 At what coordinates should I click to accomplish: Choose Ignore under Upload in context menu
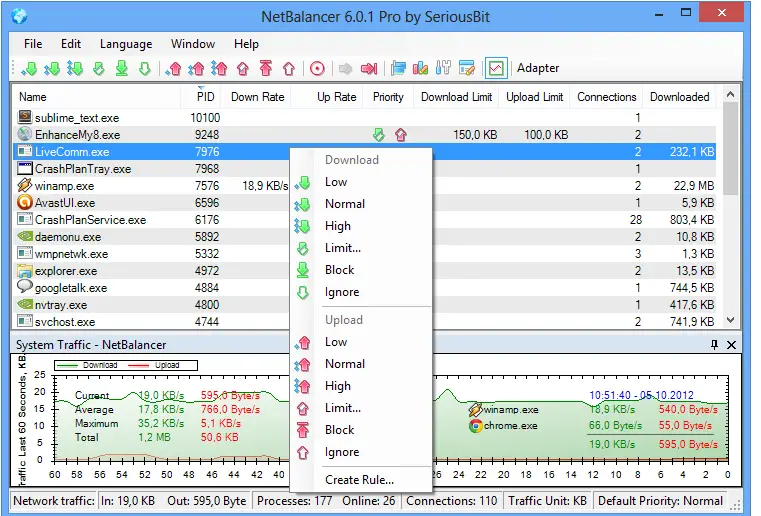point(361,452)
